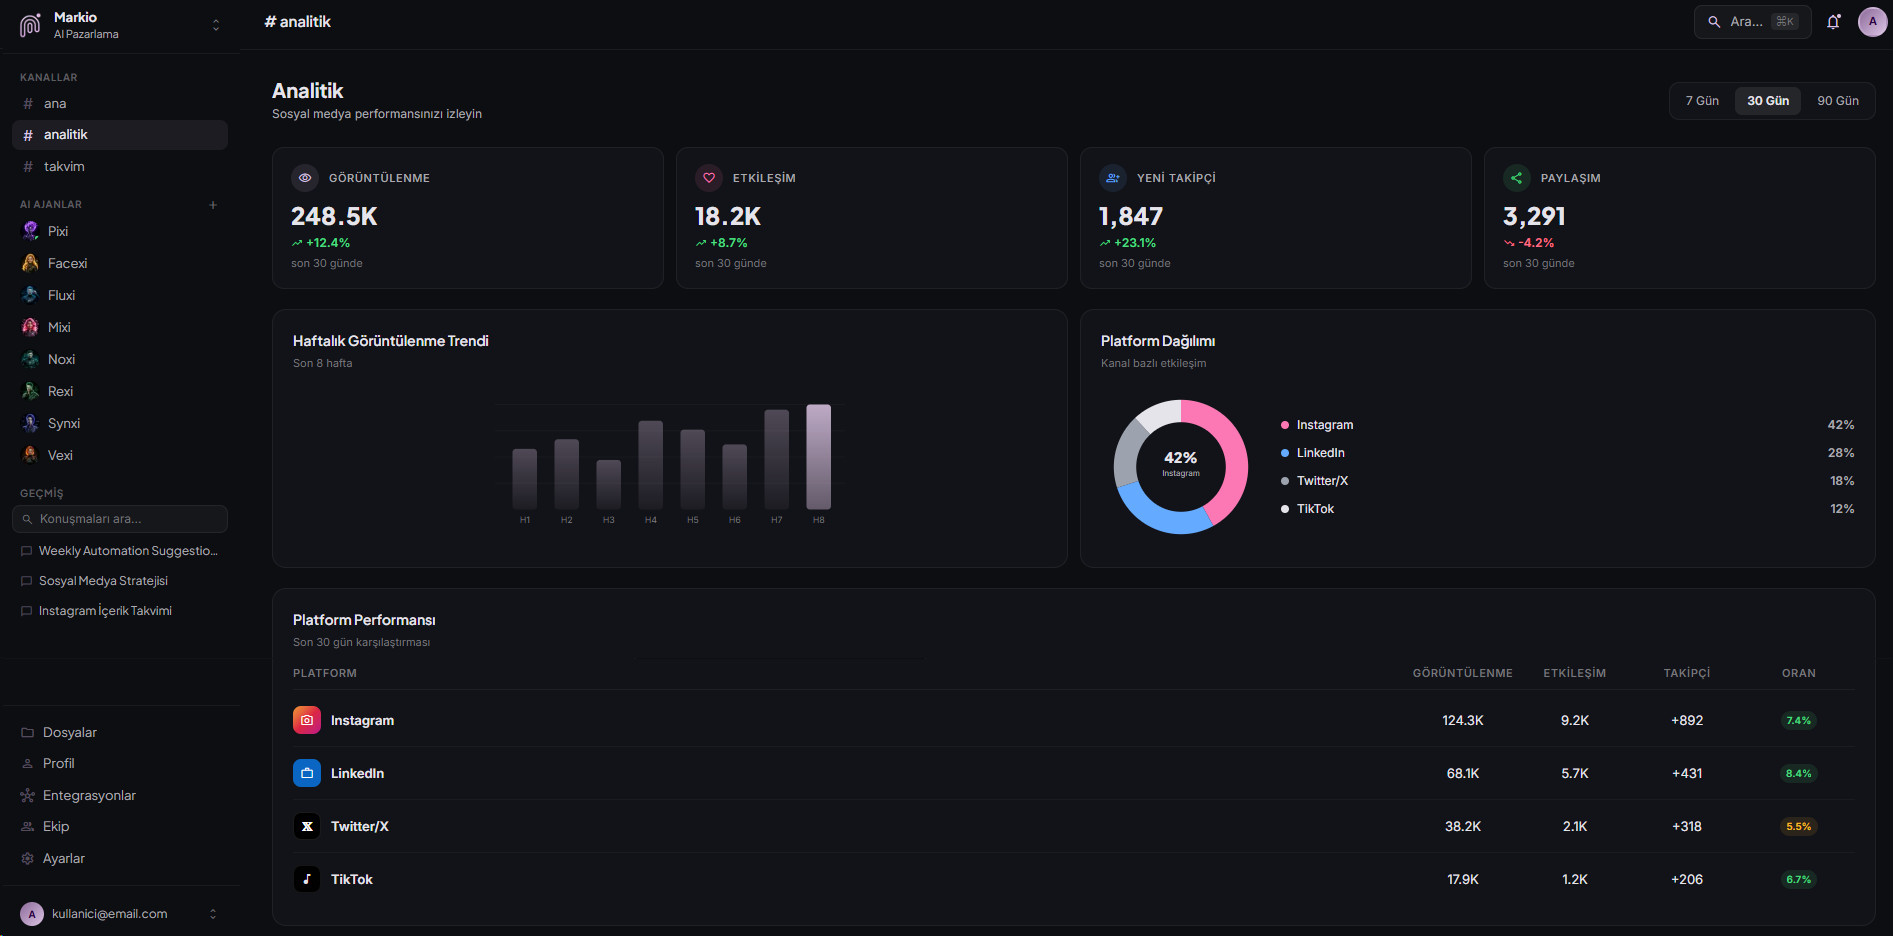Switch to the takvim channel
Screen dimensions: 1893x936
point(62,166)
